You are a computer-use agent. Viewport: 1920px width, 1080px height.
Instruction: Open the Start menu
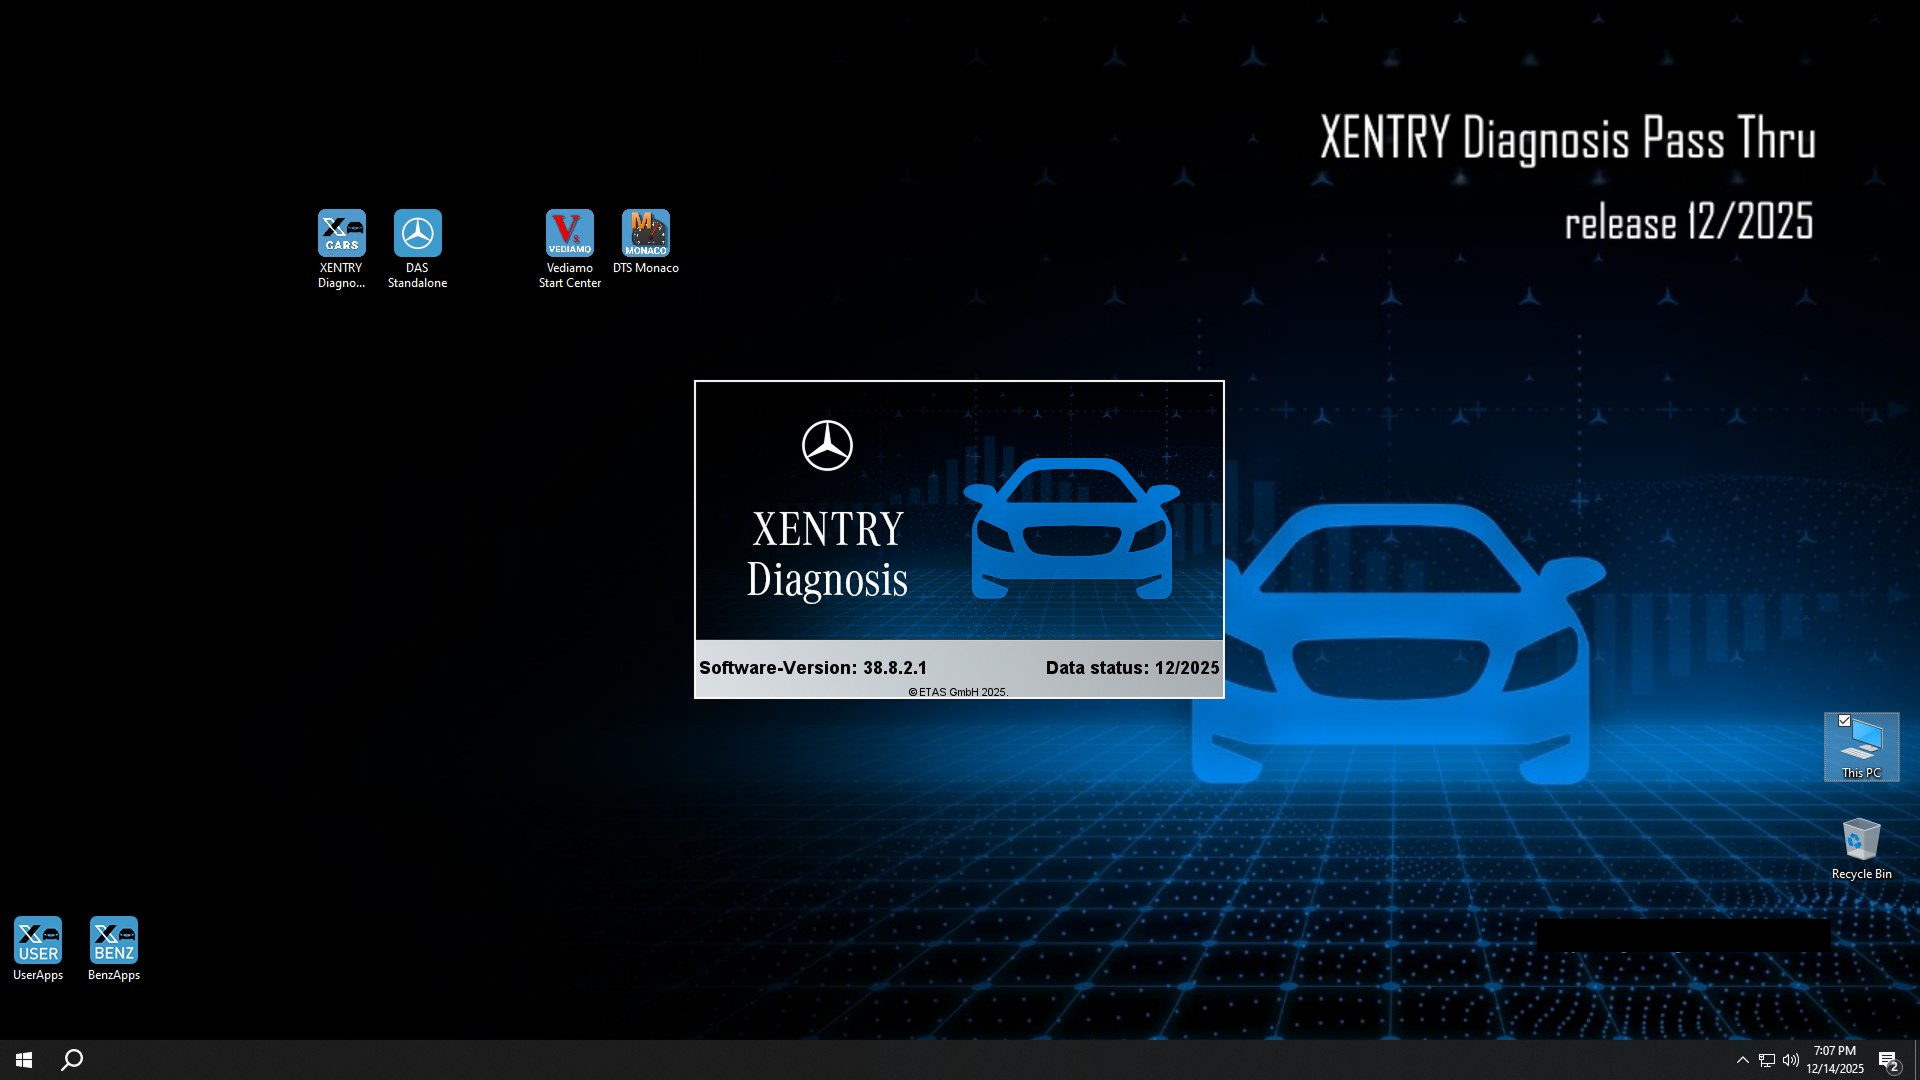click(21, 1059)
